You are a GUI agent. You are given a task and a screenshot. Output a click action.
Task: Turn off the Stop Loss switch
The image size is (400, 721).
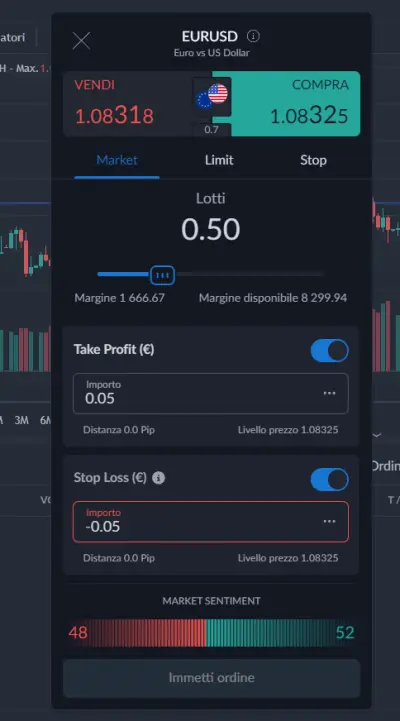point(330,480)
